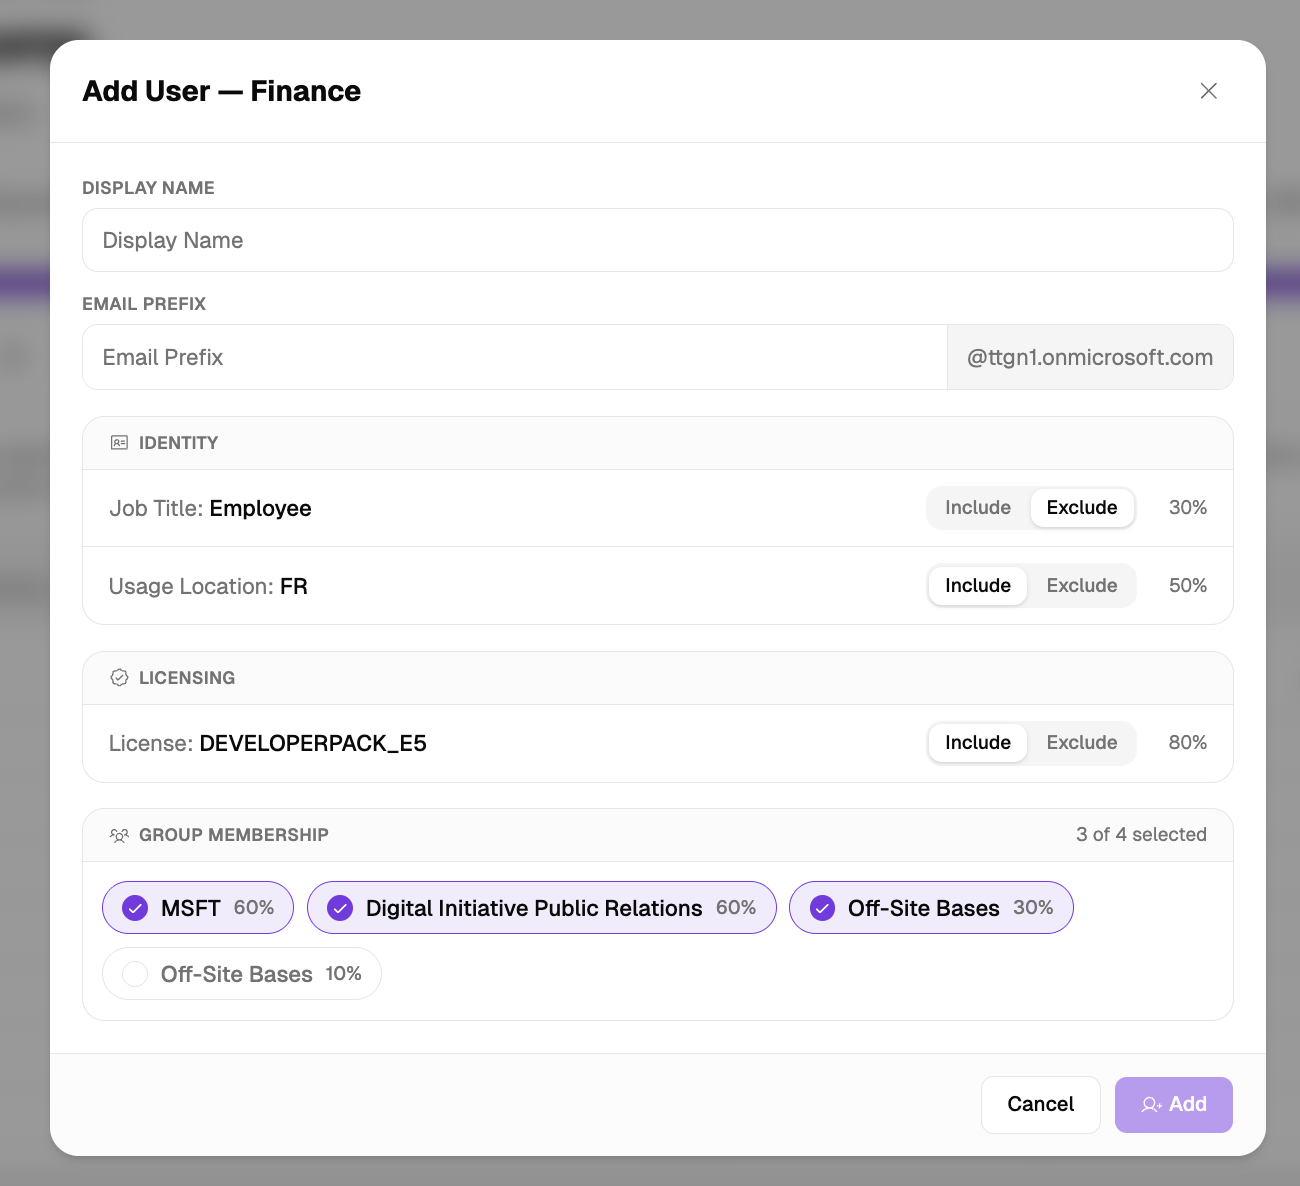Click the "3 of 4 selected" count
The image size is (1300, 1186).
(1141, 835)
